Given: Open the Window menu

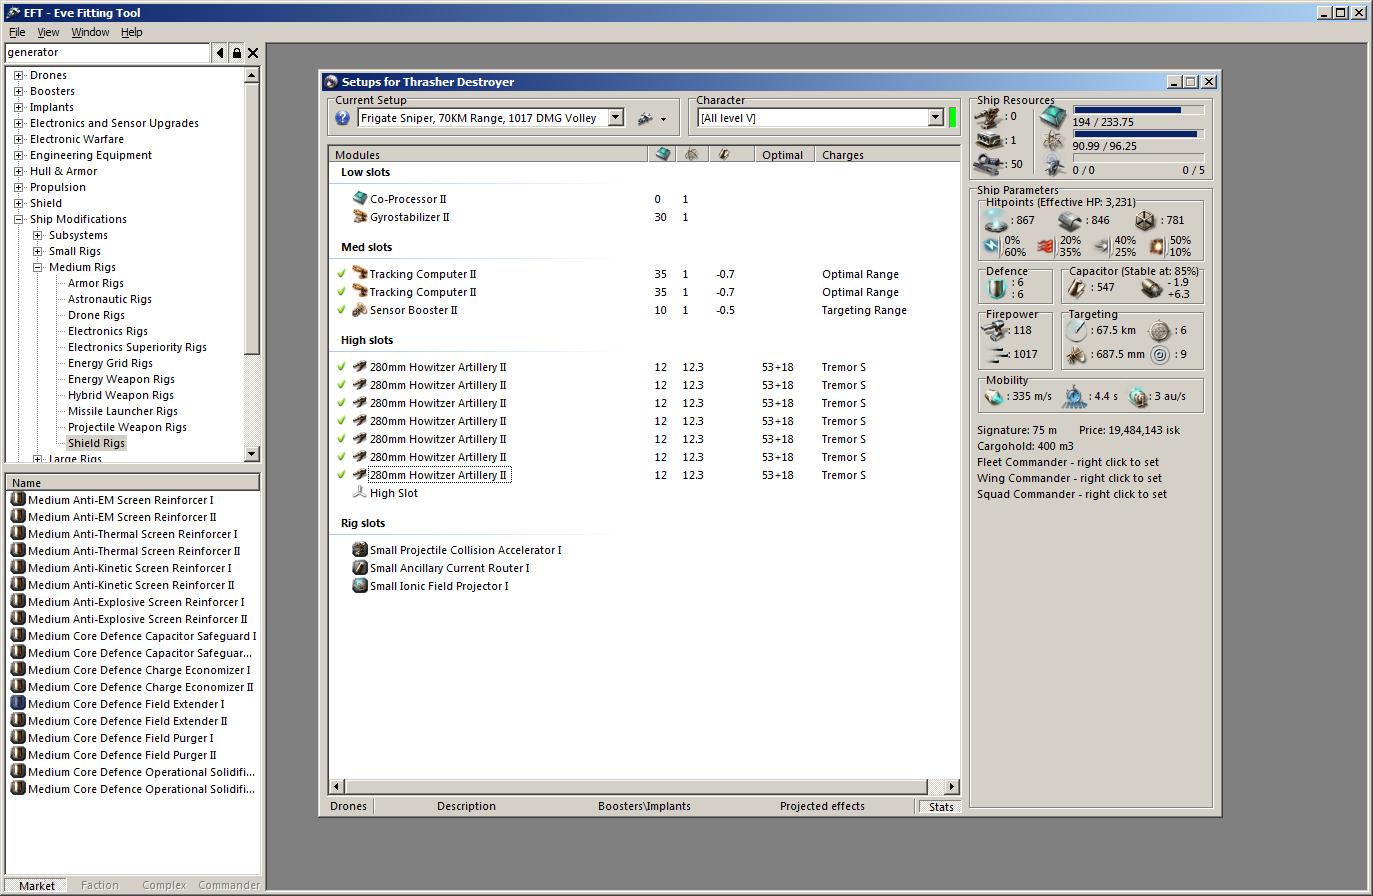Looking at the screenshot, I should (x=90, y=32).
